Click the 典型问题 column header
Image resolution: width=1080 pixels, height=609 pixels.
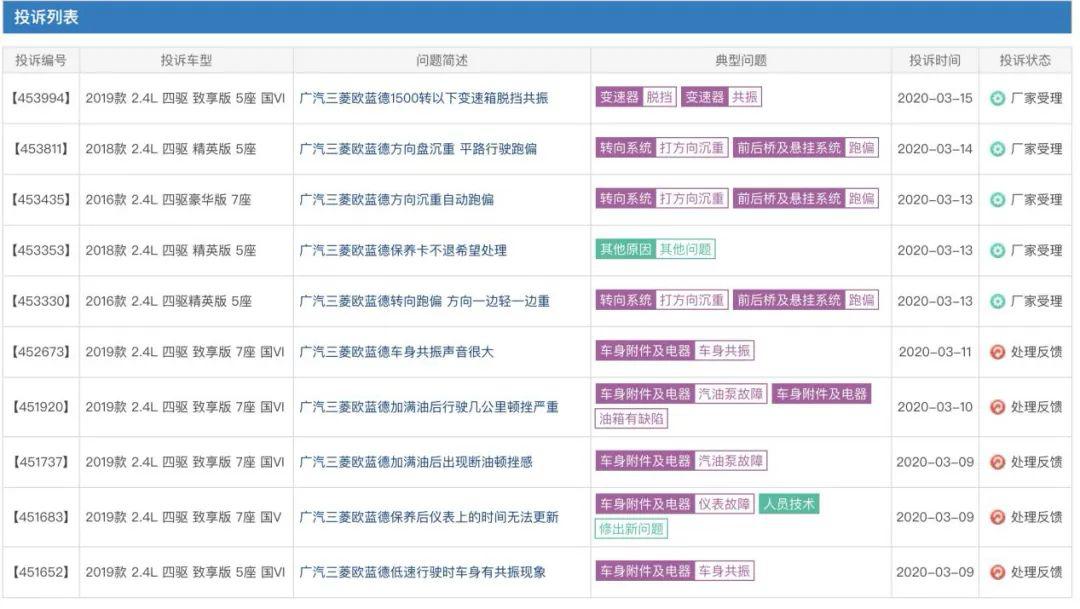[x=741, y=60]
